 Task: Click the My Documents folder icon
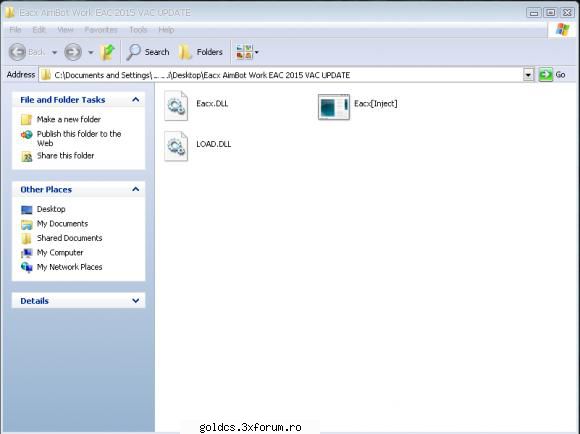click(x=27, y=224)
